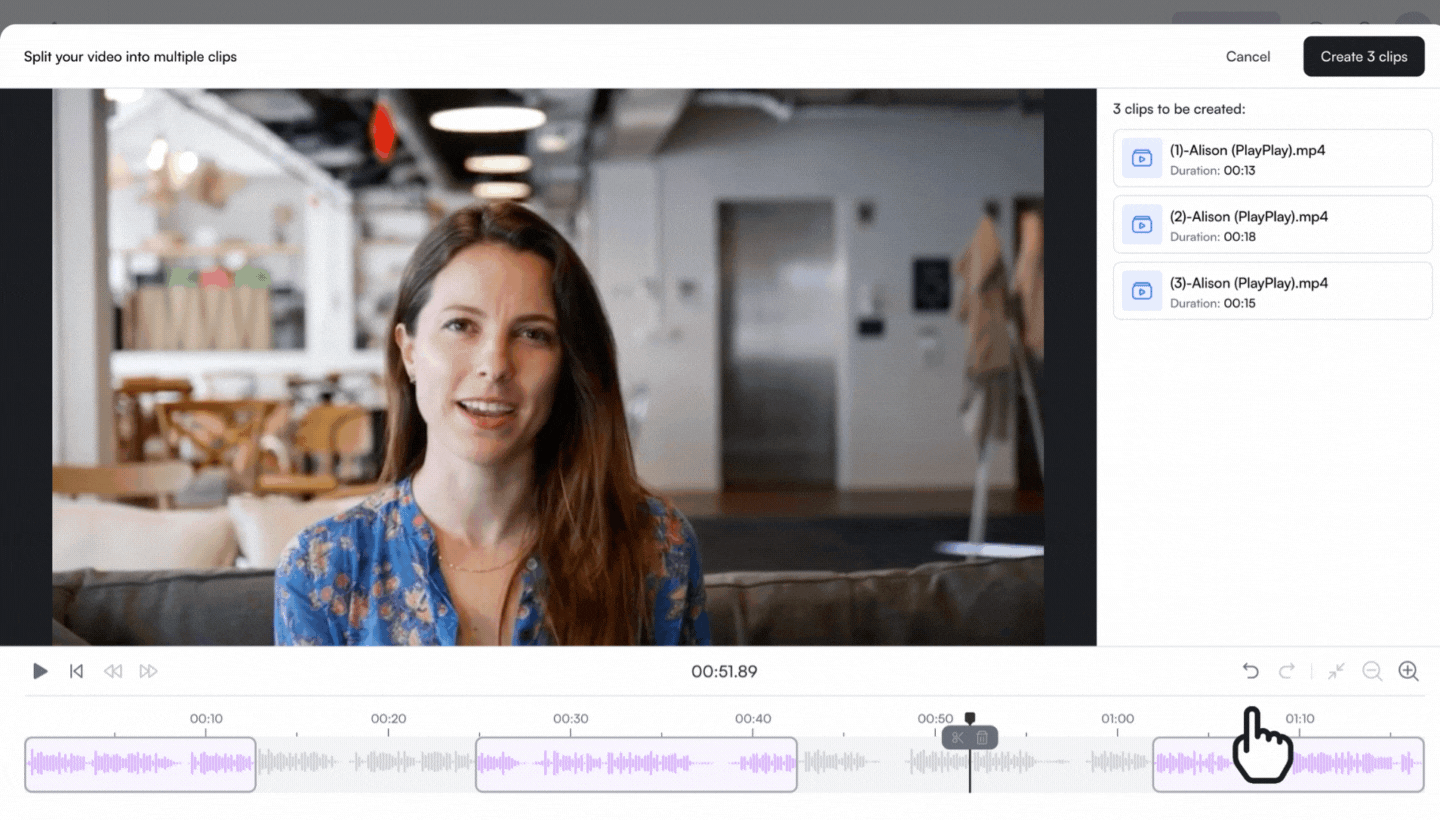The image size is (1440, 820).
Task: Undo the last timeline edit
Action: point(1250,671)
